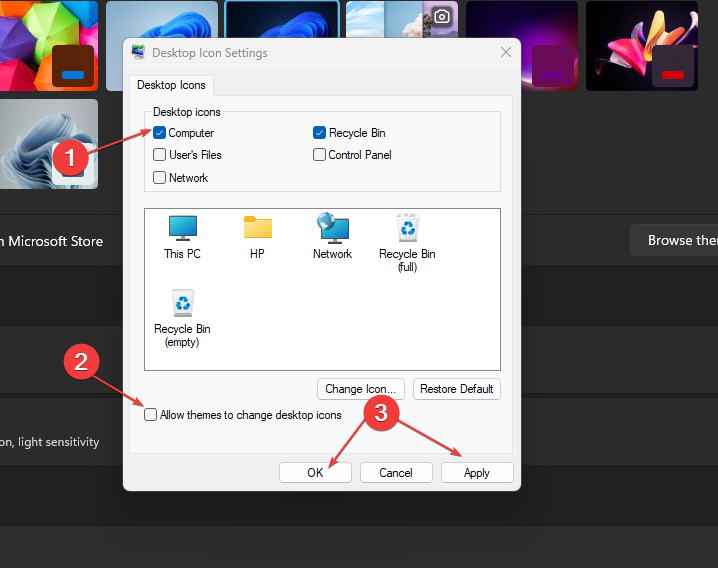Select the Recycle Bin (full) icon

click(x=407, y=243)
